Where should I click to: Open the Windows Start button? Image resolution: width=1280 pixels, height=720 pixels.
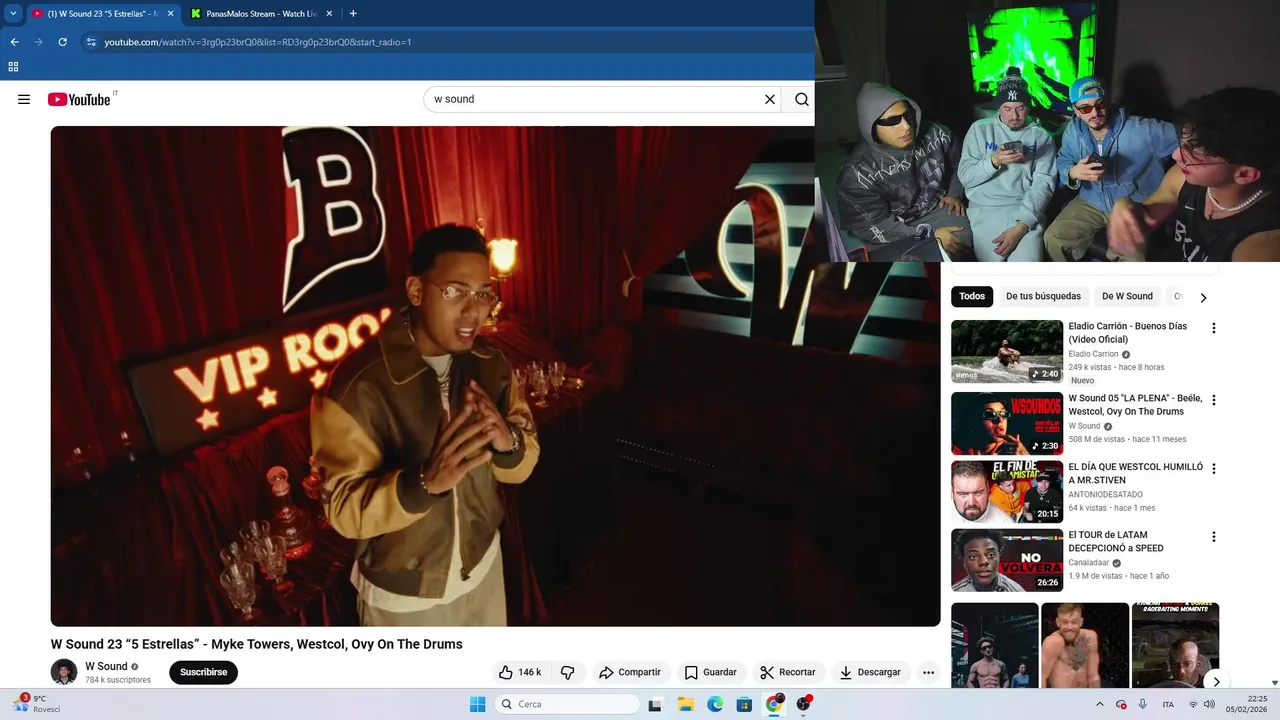(477, 704)
